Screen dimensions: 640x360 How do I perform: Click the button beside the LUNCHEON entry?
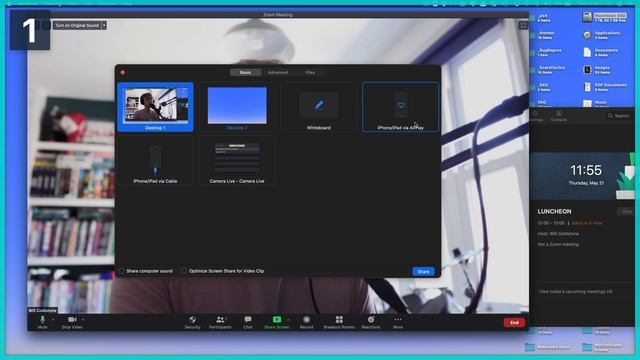[x=627, y=211]
